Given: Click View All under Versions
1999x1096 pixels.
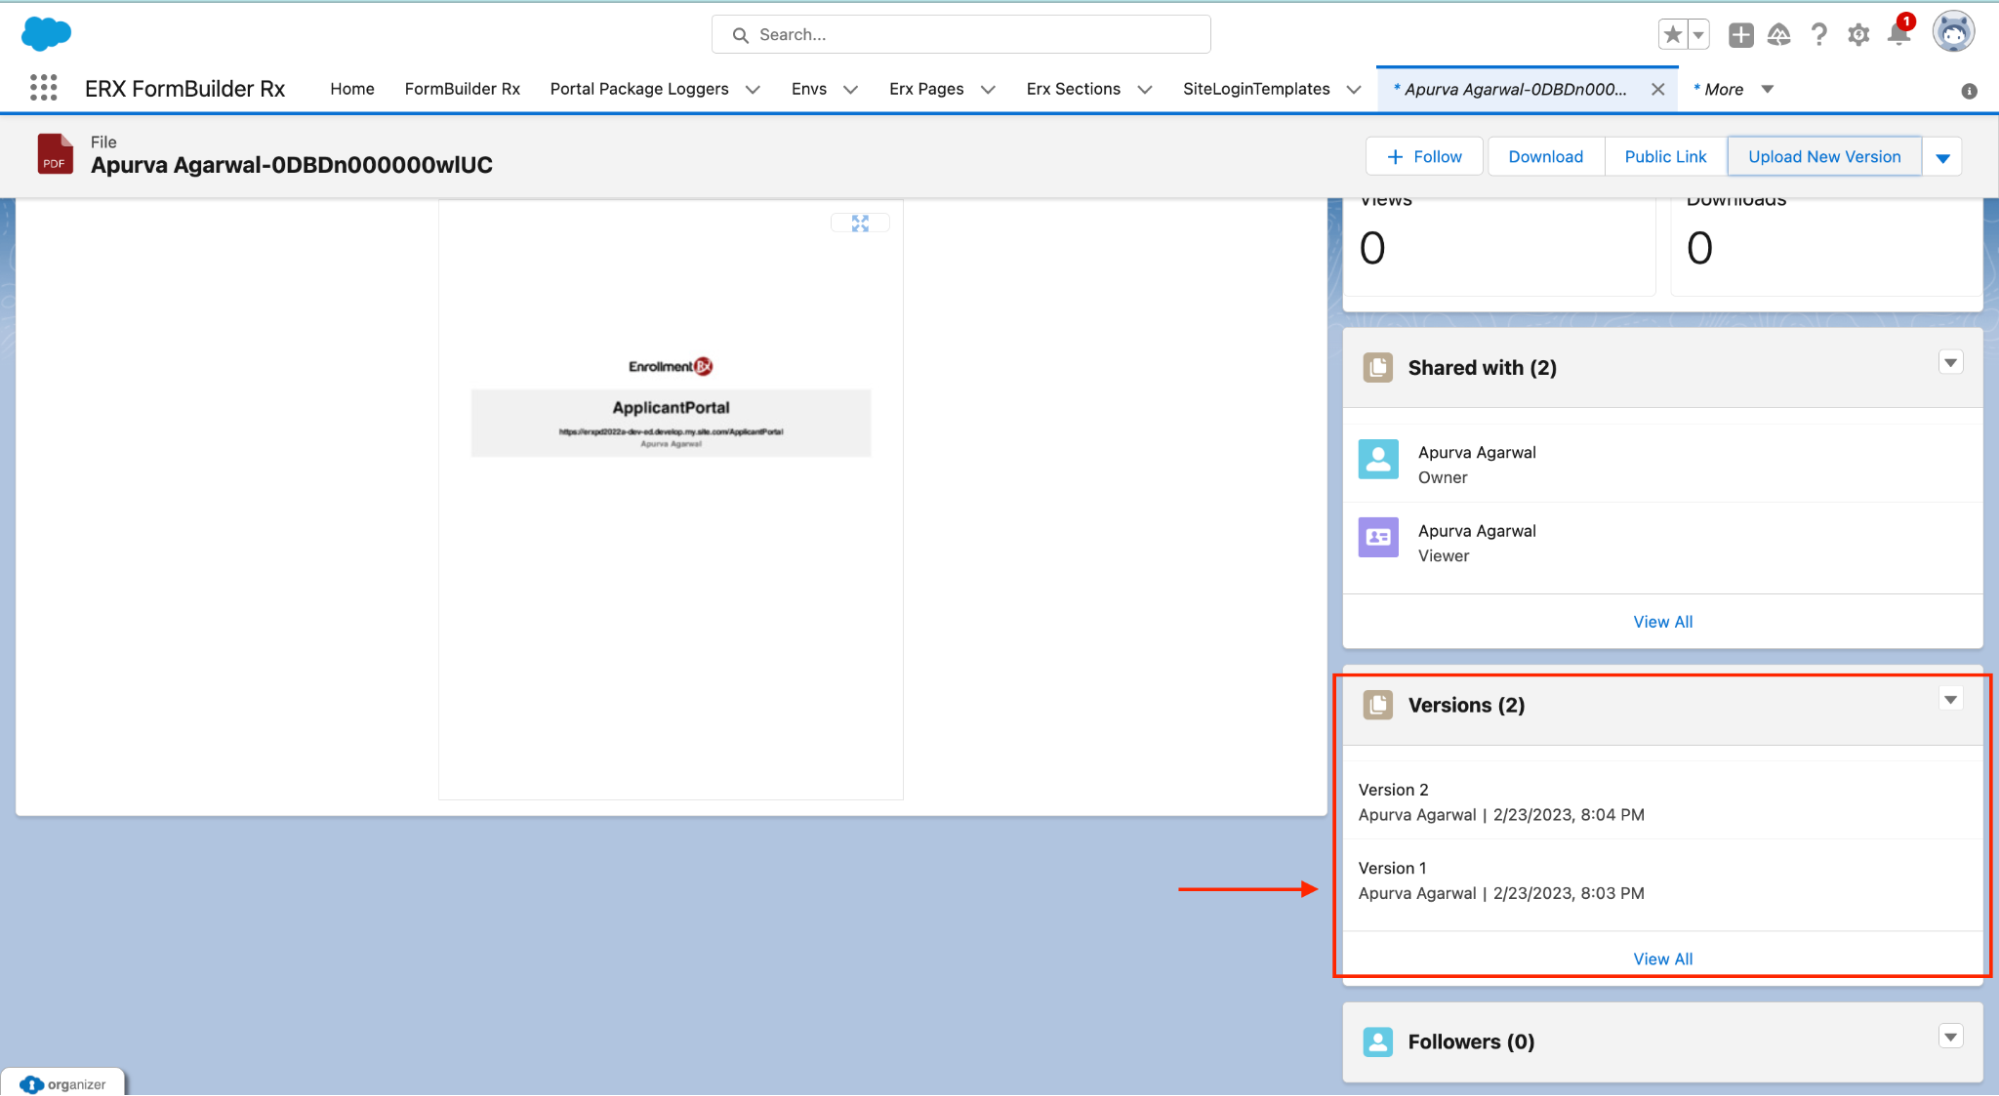Looking at the screenshot, I should pos(1662,959).
